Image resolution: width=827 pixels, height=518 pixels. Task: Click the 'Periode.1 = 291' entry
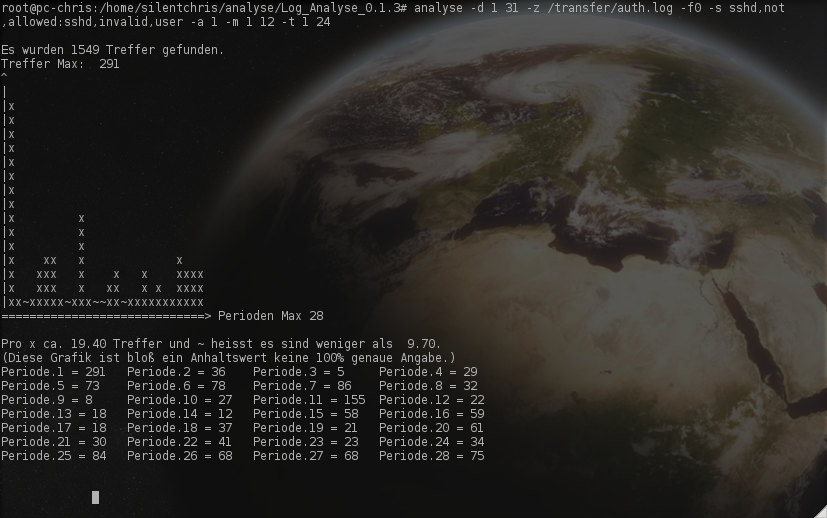tap(53, 372)
